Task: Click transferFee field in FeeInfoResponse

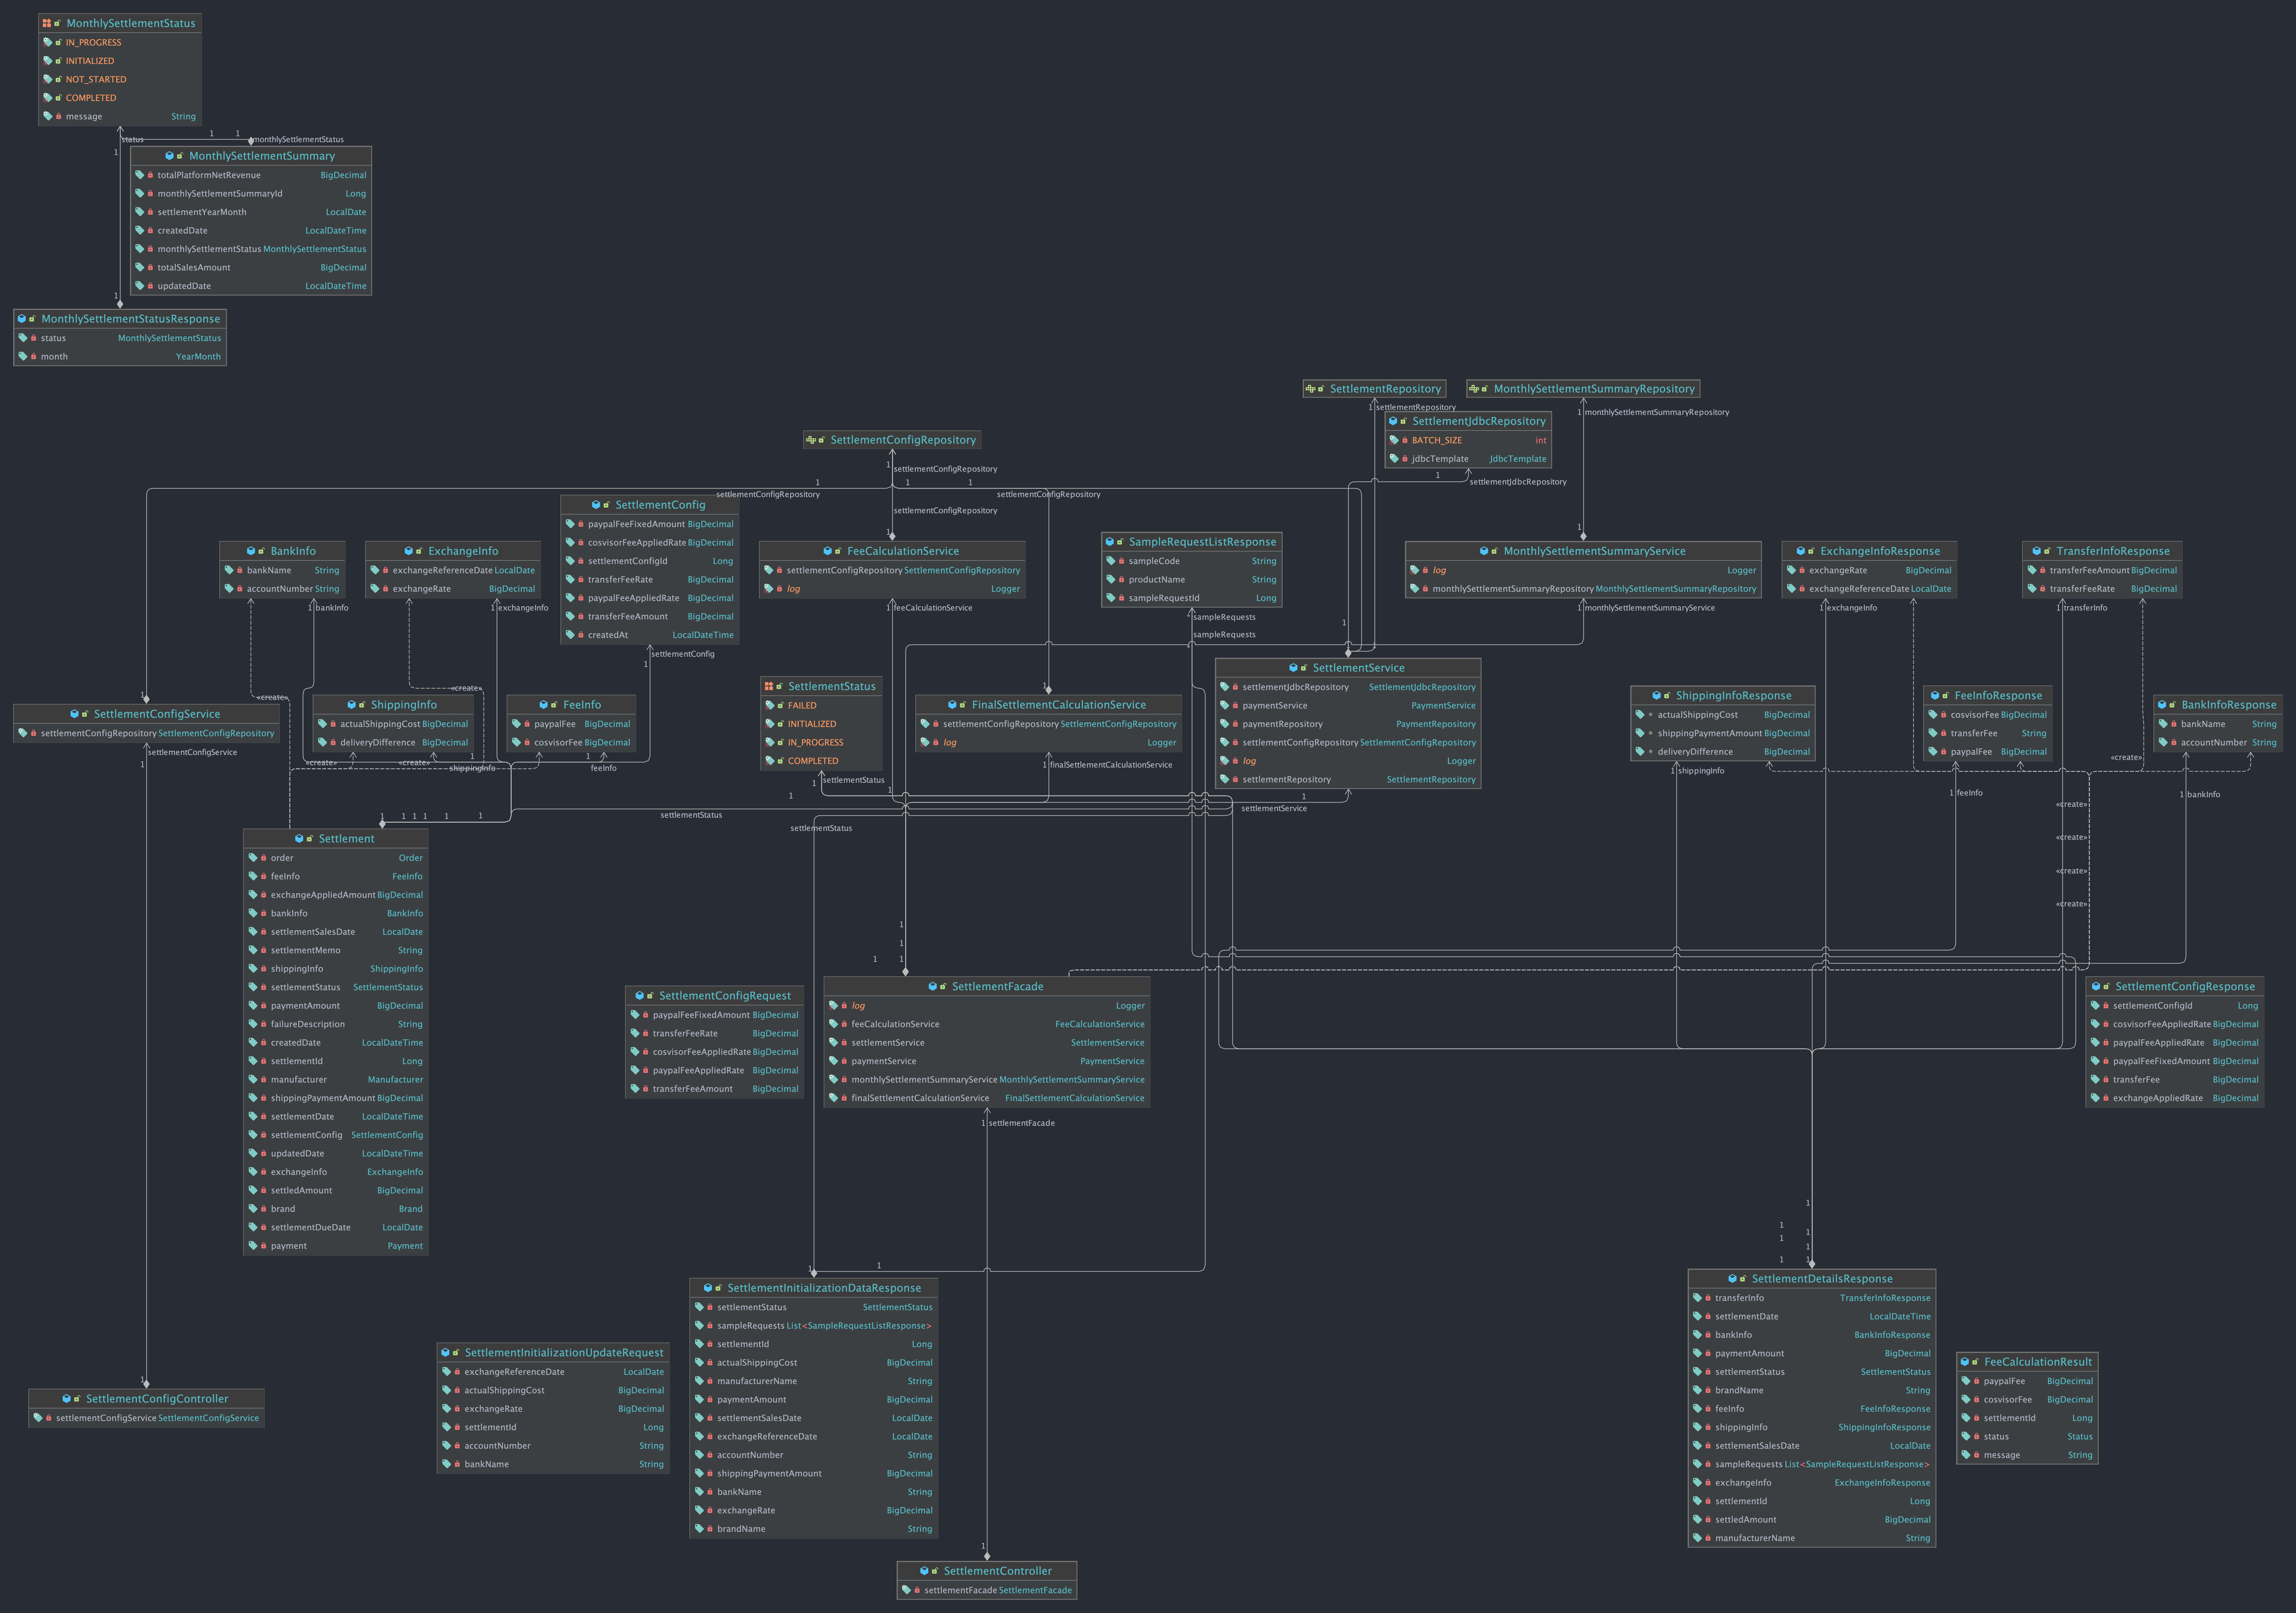Action: 1988,733
